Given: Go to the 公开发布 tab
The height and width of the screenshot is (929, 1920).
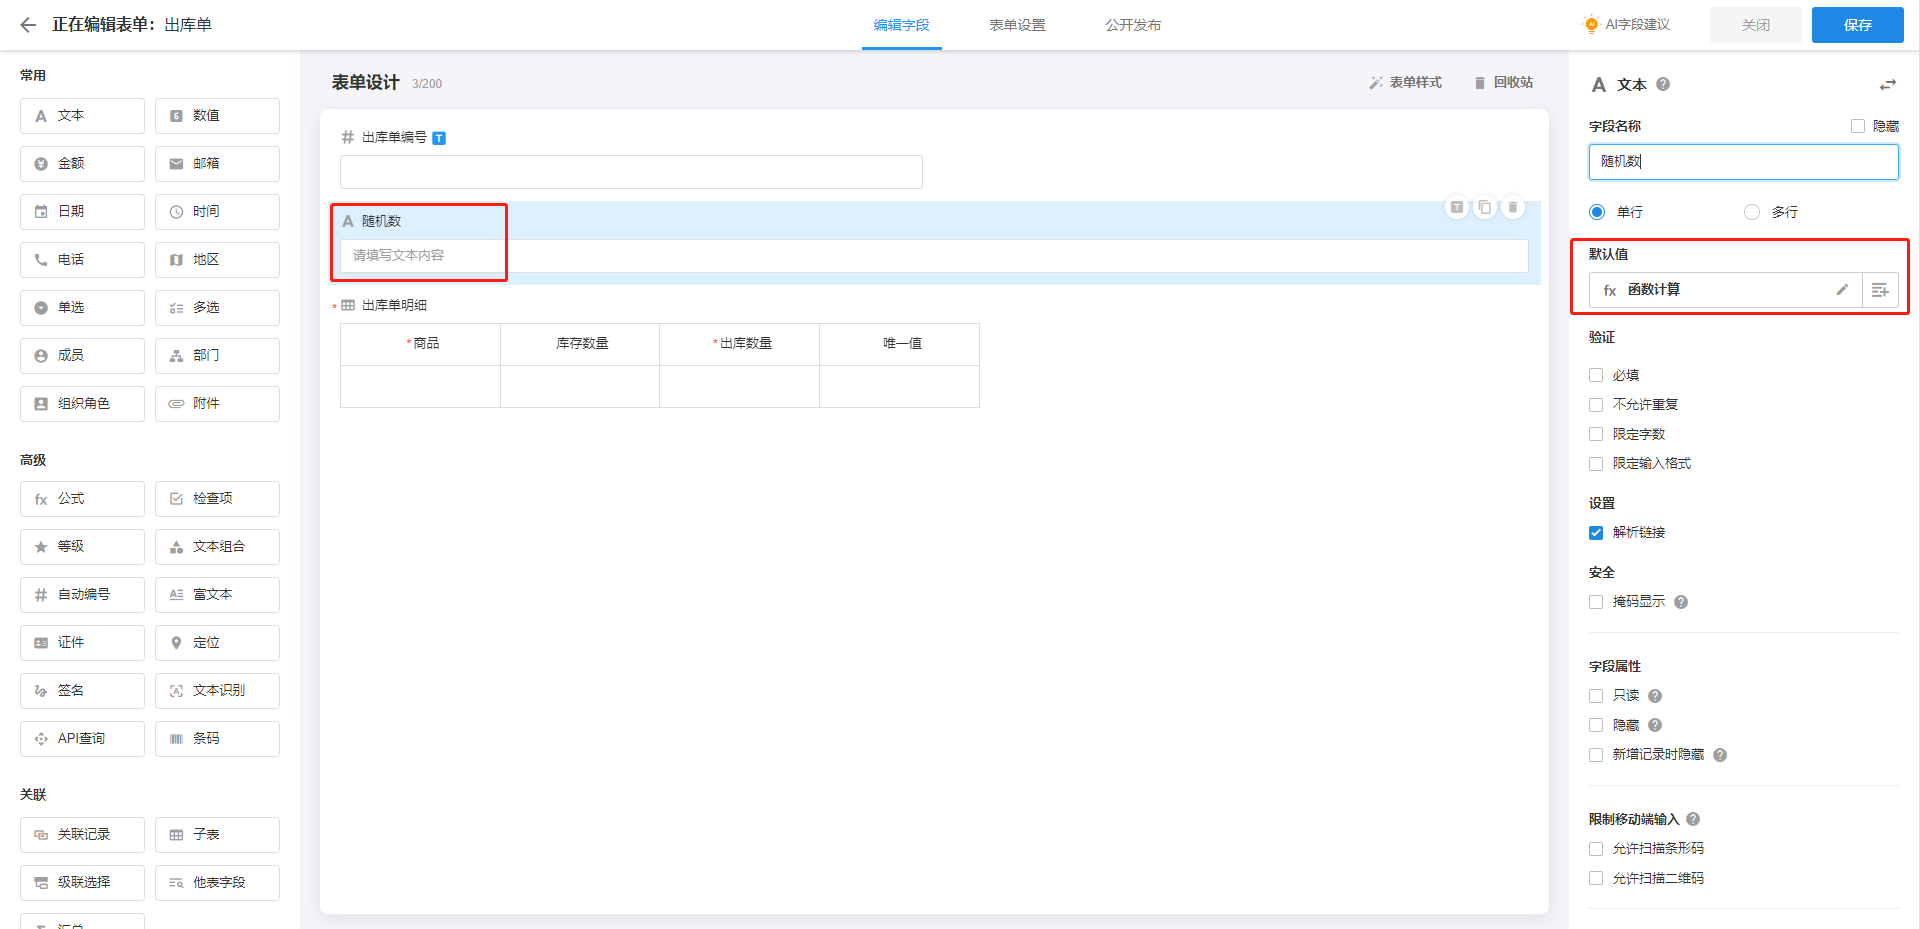Looking at the screenshot, I should [x=1133, y=25].
